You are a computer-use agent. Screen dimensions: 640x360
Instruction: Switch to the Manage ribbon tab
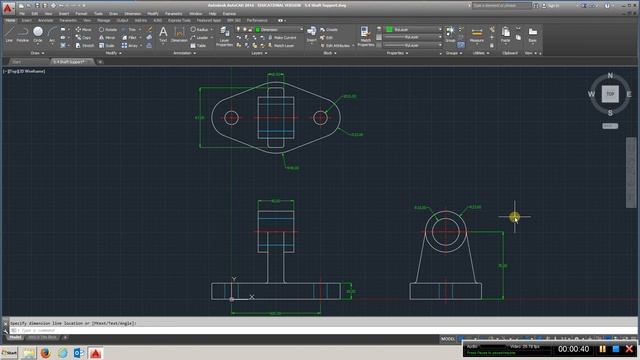[104, 20]
